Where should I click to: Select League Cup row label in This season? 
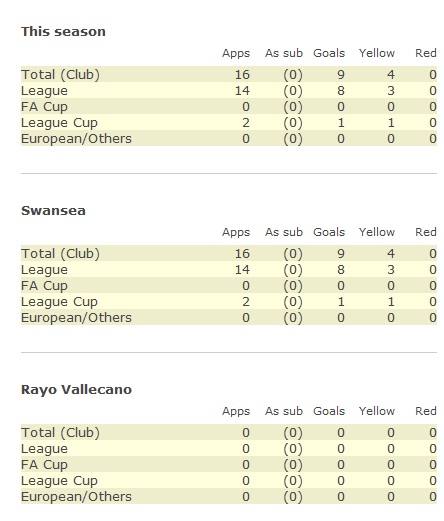pos(59,123)
